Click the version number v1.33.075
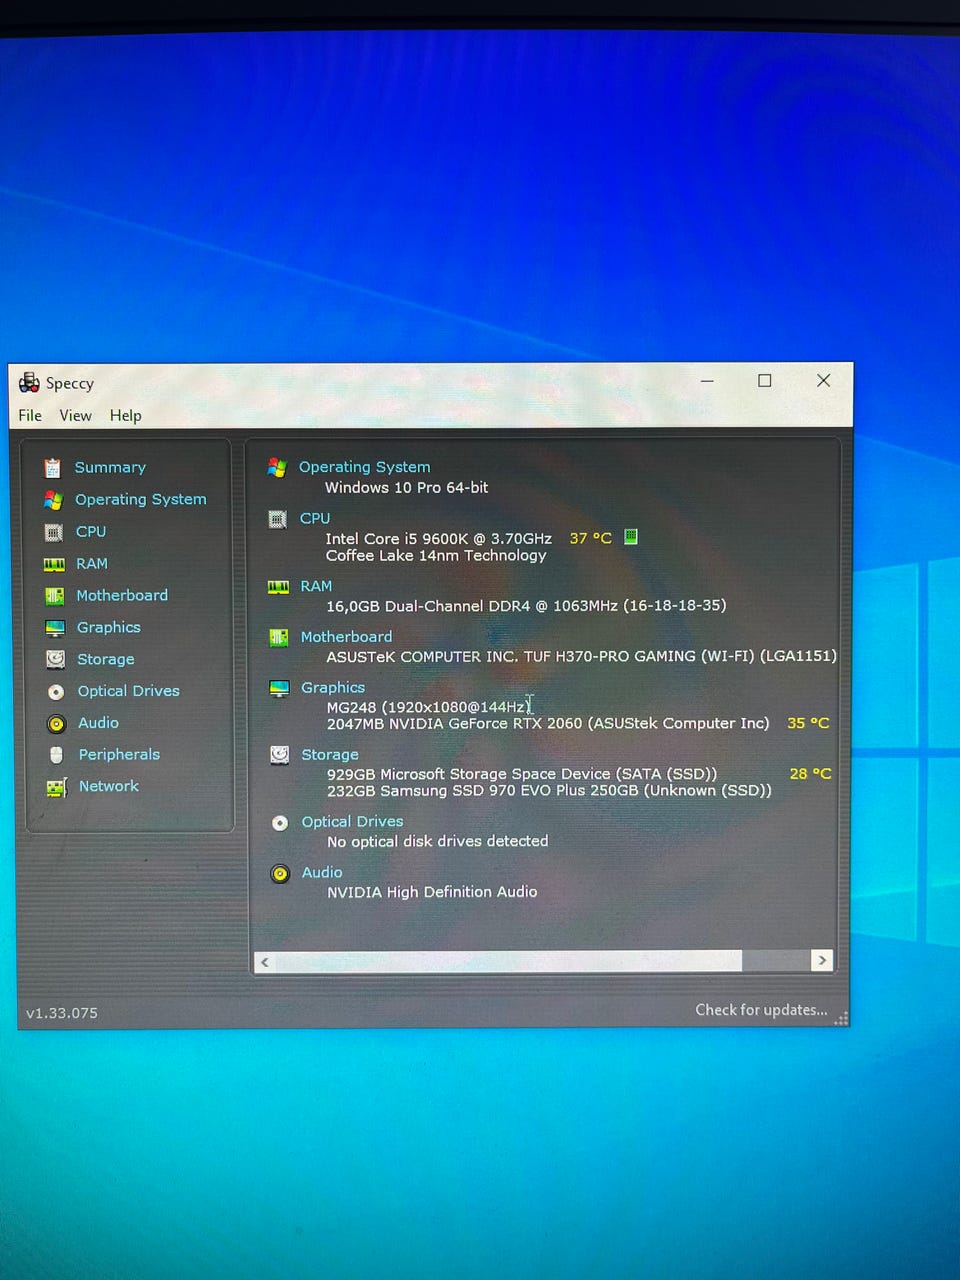960x1280 pixels. click(x=62, y=1013)
